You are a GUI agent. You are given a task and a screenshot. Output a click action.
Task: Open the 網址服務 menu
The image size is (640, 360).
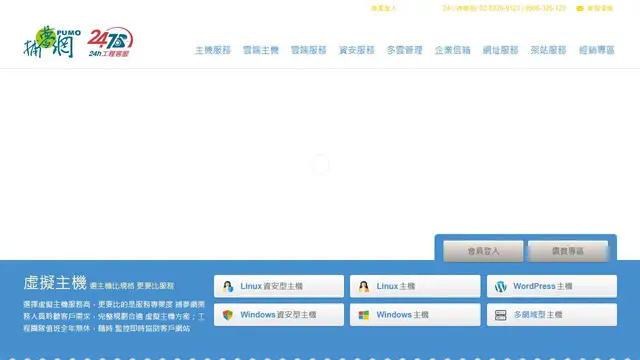pos(500,50)
